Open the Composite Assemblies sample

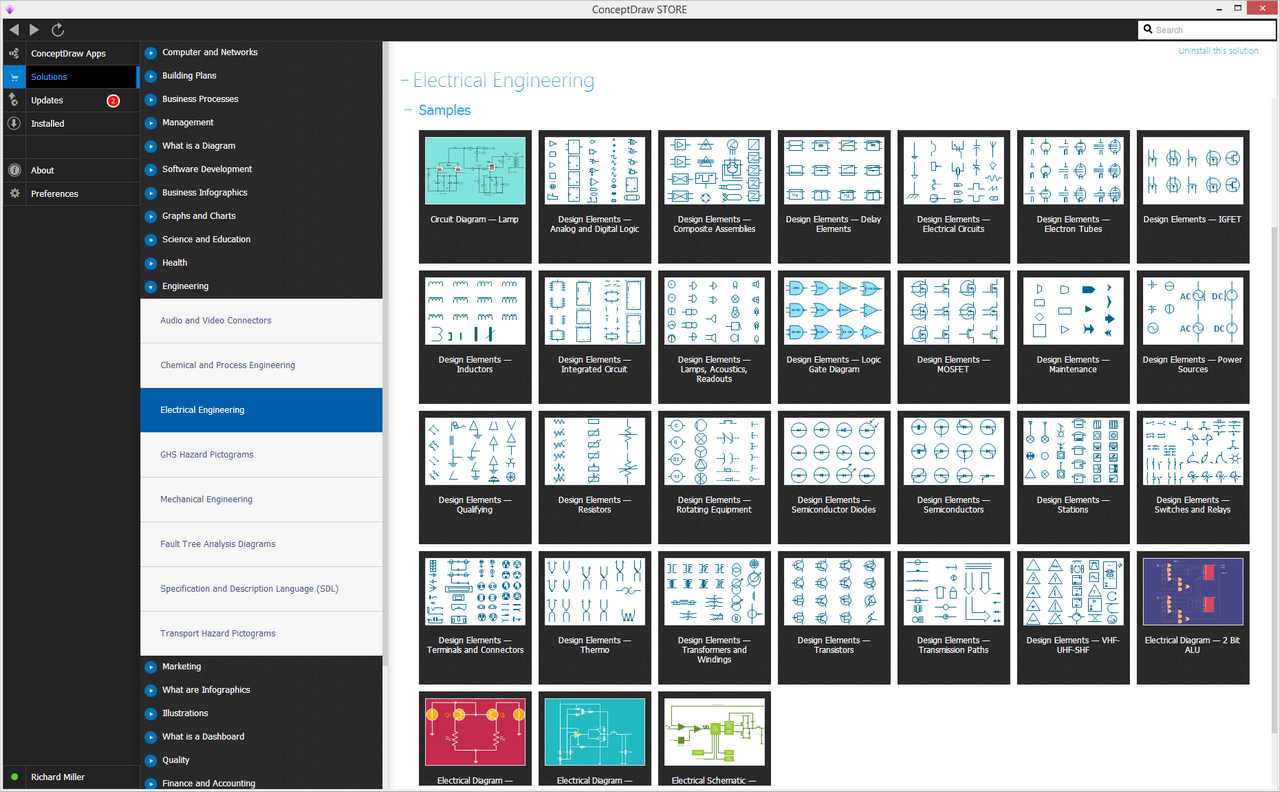pos(714,197)
